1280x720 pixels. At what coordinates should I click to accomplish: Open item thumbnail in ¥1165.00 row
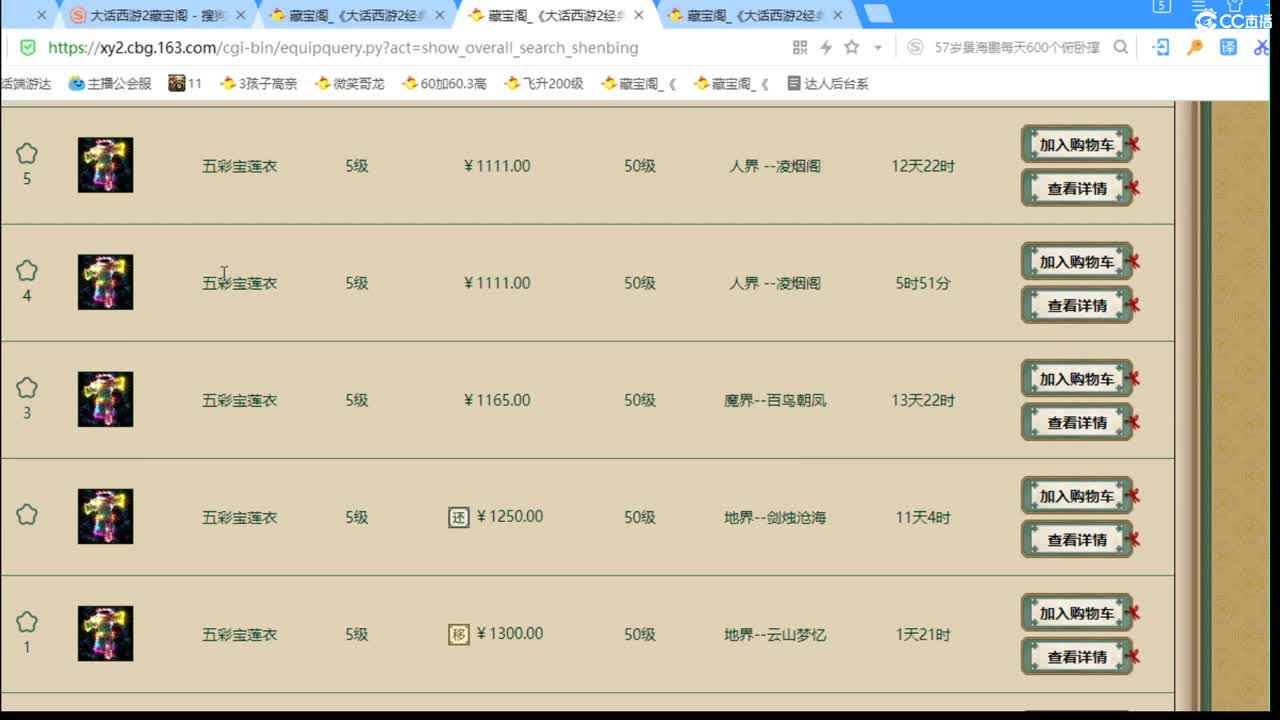pos(106,399)
